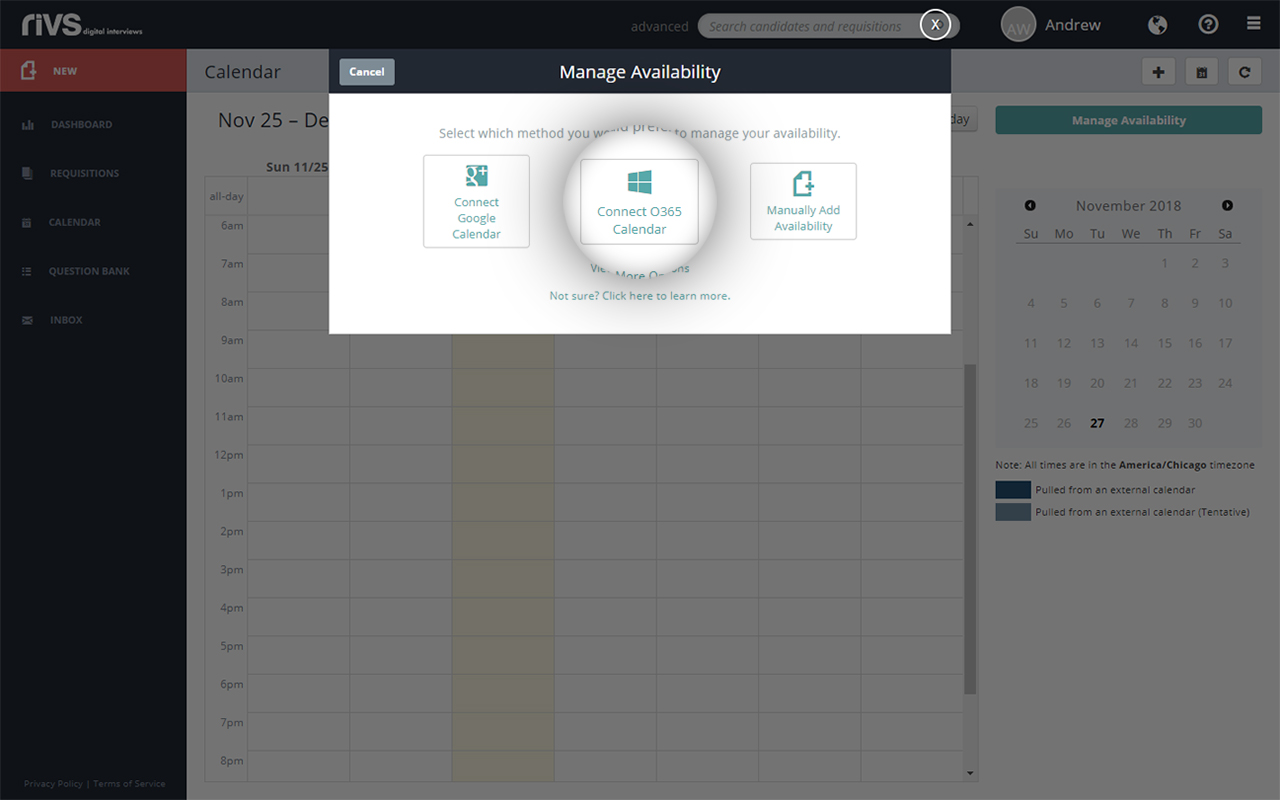Open 'Not sure? Click here to learn more' link

point(639,296)
